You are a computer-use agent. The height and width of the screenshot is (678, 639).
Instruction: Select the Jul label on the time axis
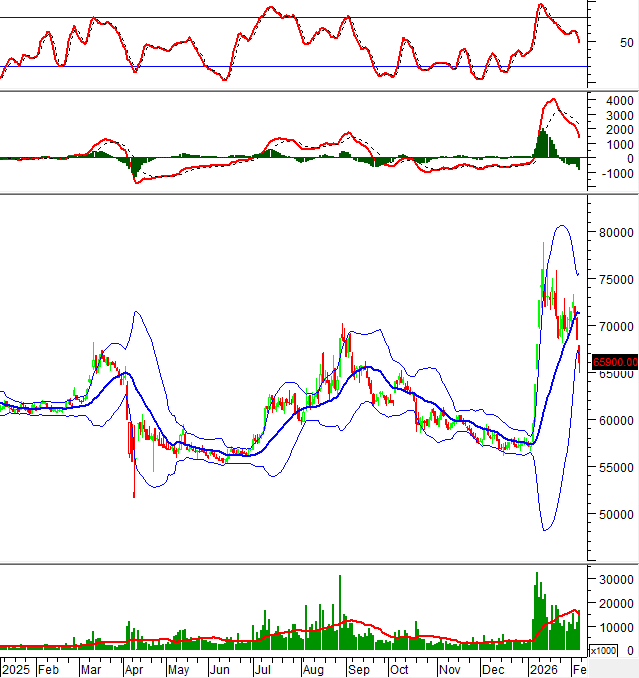[x=263, y=668]
